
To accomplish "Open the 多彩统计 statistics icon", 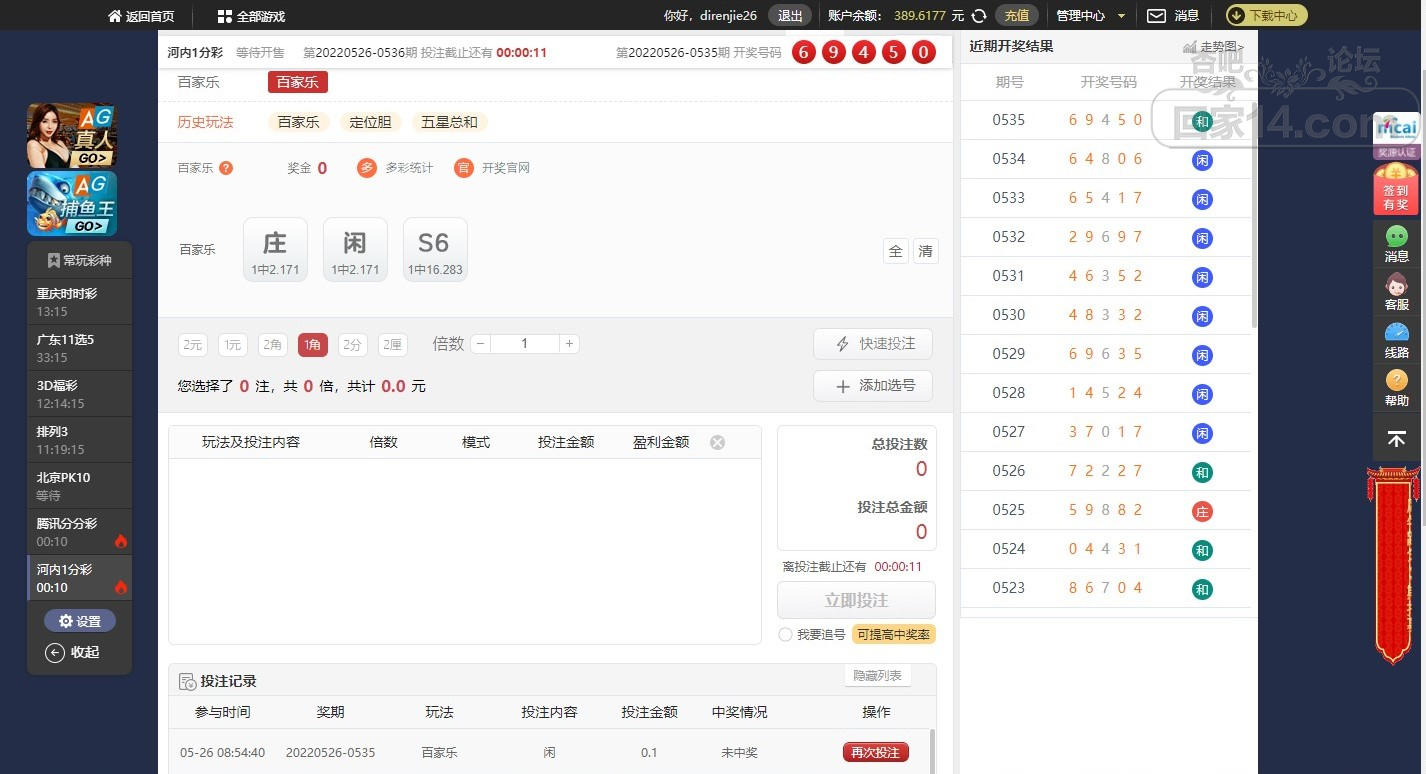I will tap(367, 168).
